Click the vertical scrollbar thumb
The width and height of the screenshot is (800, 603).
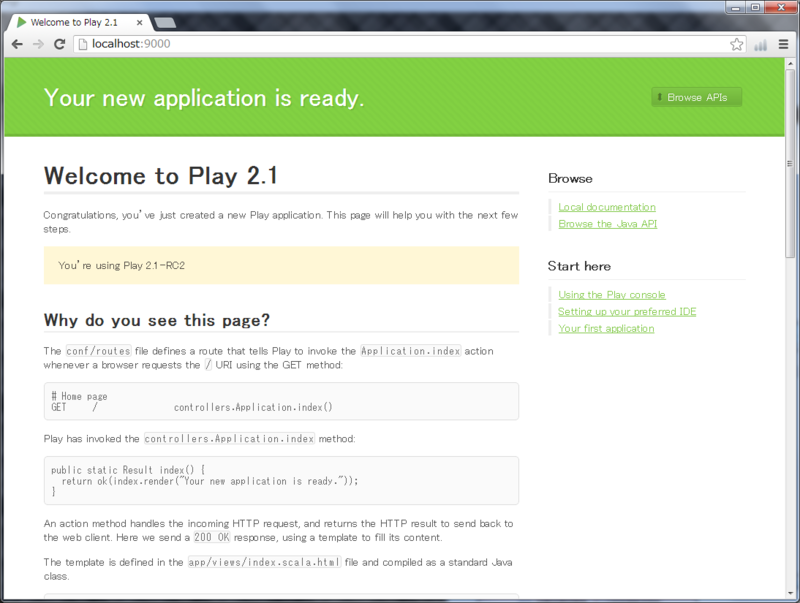pos(790,163)
